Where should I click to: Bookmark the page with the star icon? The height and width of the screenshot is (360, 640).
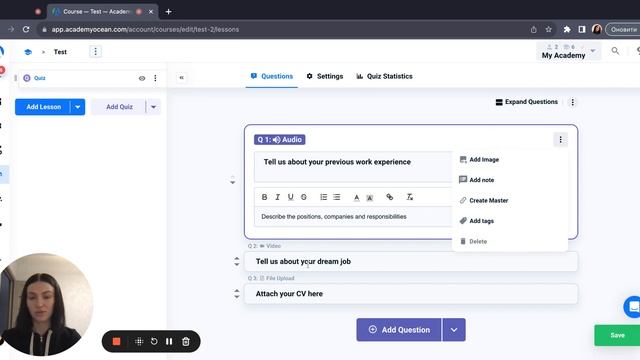click(549, 29)
